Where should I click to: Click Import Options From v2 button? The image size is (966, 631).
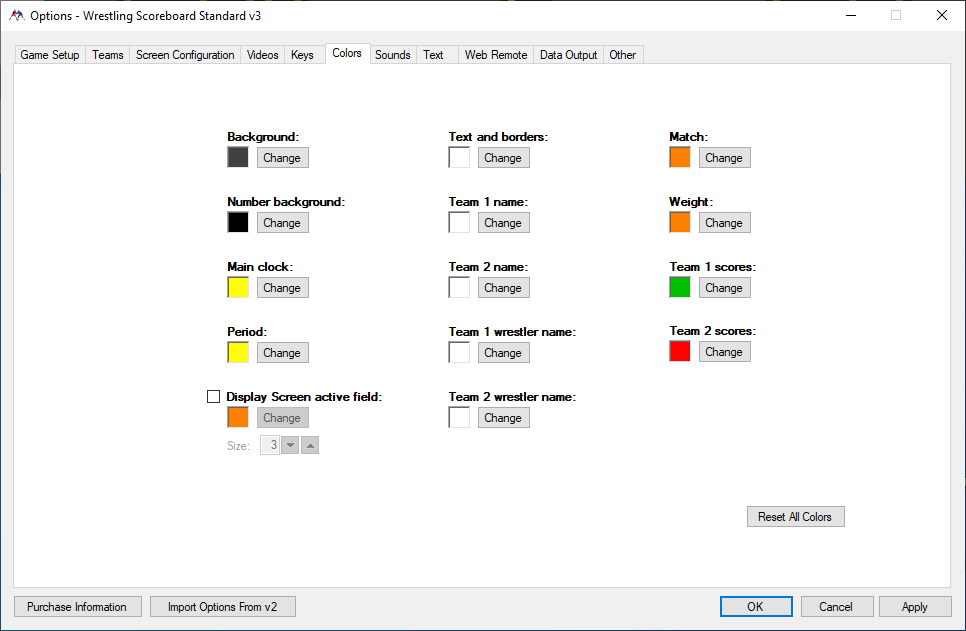223,607
